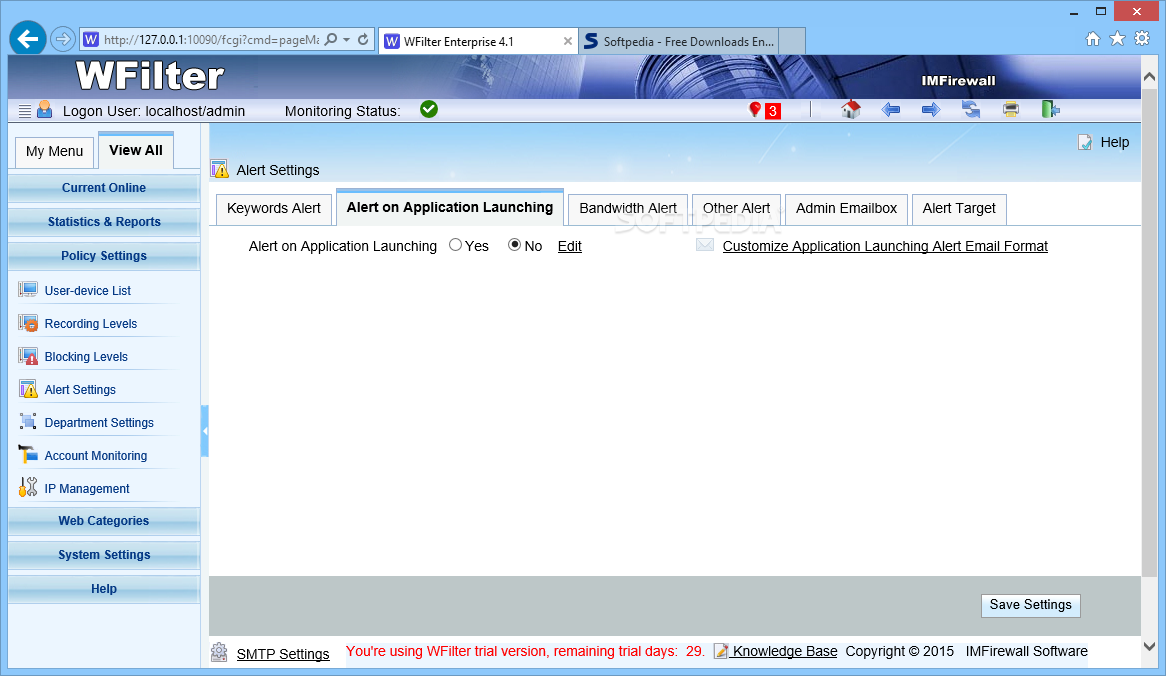The image size is (1166, 676).
Task: Switch to Bandwidth Alert tab
Action: click(628, 209)
